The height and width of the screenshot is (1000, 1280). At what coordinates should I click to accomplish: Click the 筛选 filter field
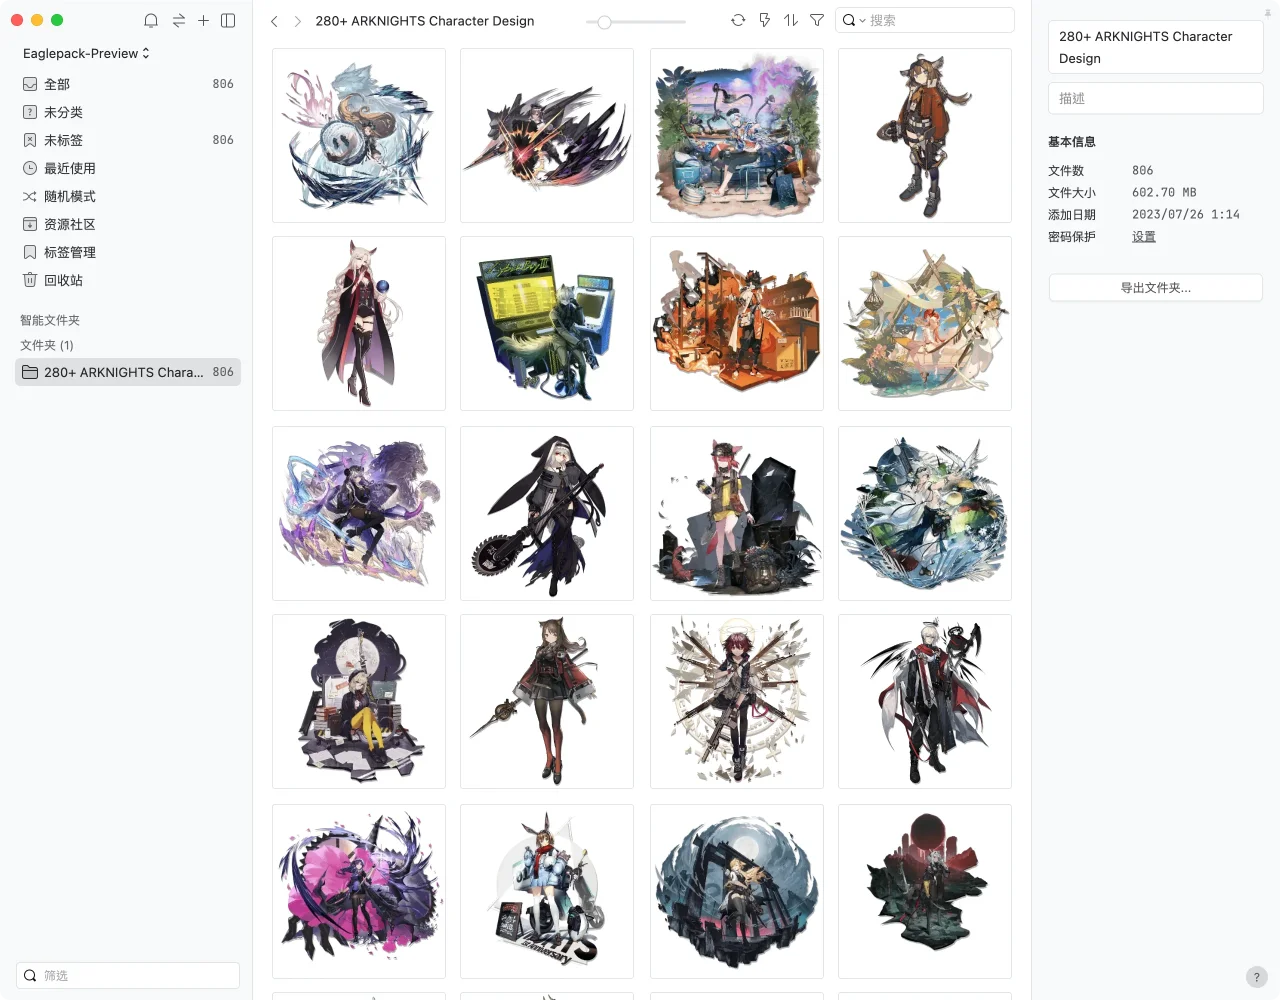[128, 975]
